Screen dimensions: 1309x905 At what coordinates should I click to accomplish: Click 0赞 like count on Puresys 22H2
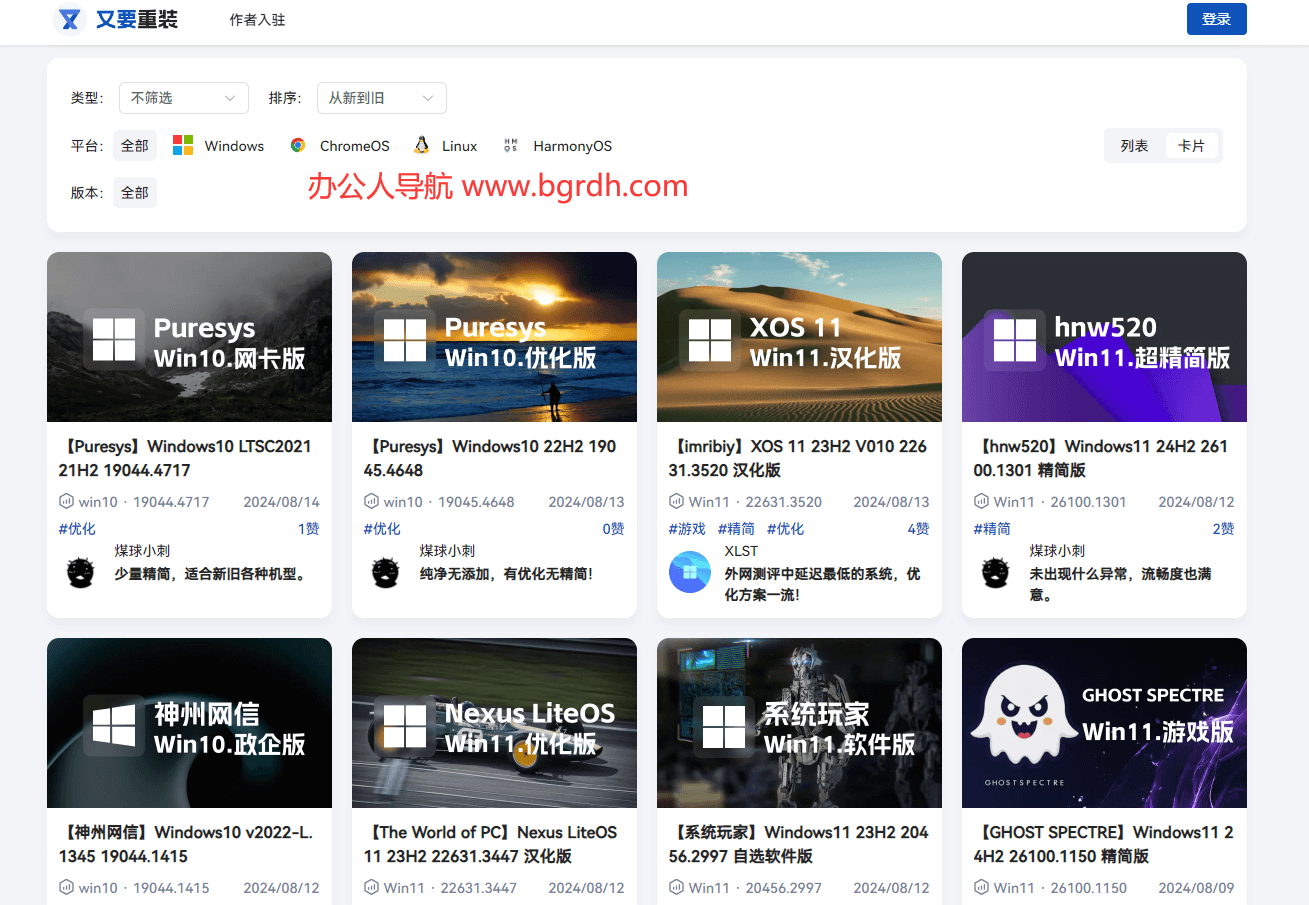click(x=614, y=529)
